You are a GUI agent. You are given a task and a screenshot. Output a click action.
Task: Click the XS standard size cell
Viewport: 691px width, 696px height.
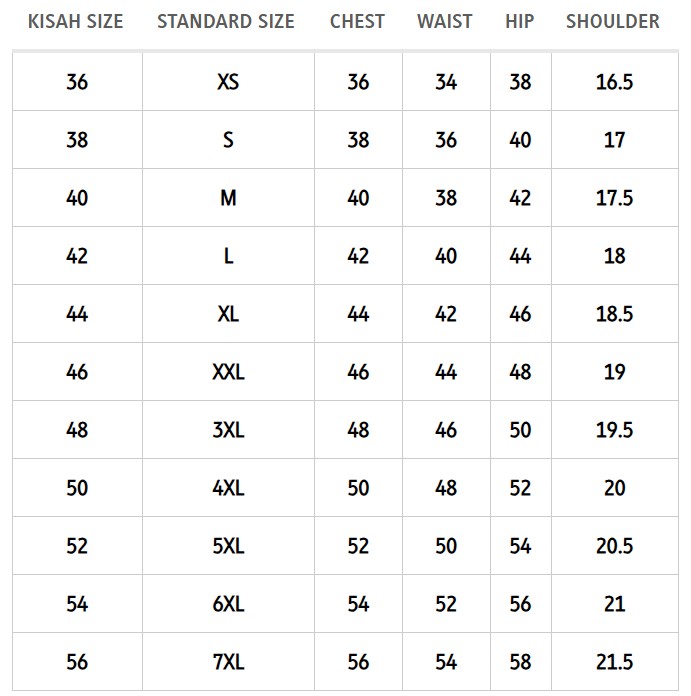tap(228, 82)
